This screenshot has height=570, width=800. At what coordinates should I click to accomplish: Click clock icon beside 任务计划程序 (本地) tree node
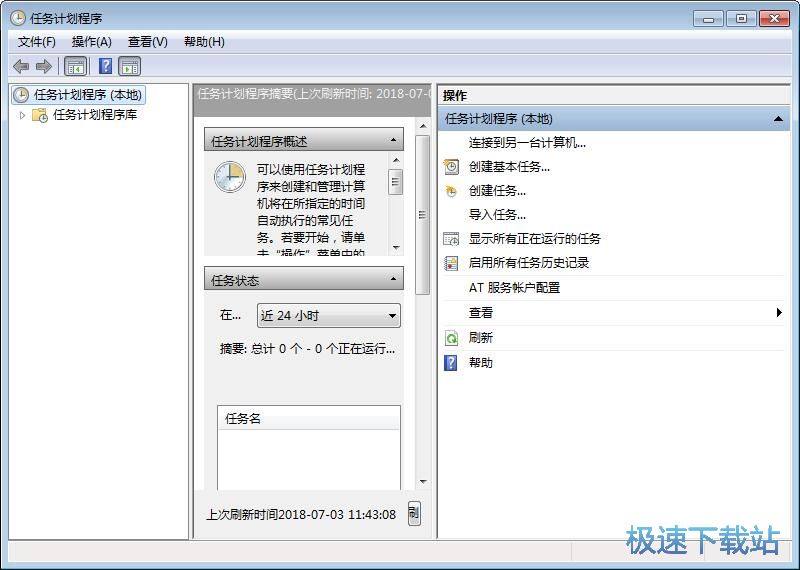(x=21, y=95)
